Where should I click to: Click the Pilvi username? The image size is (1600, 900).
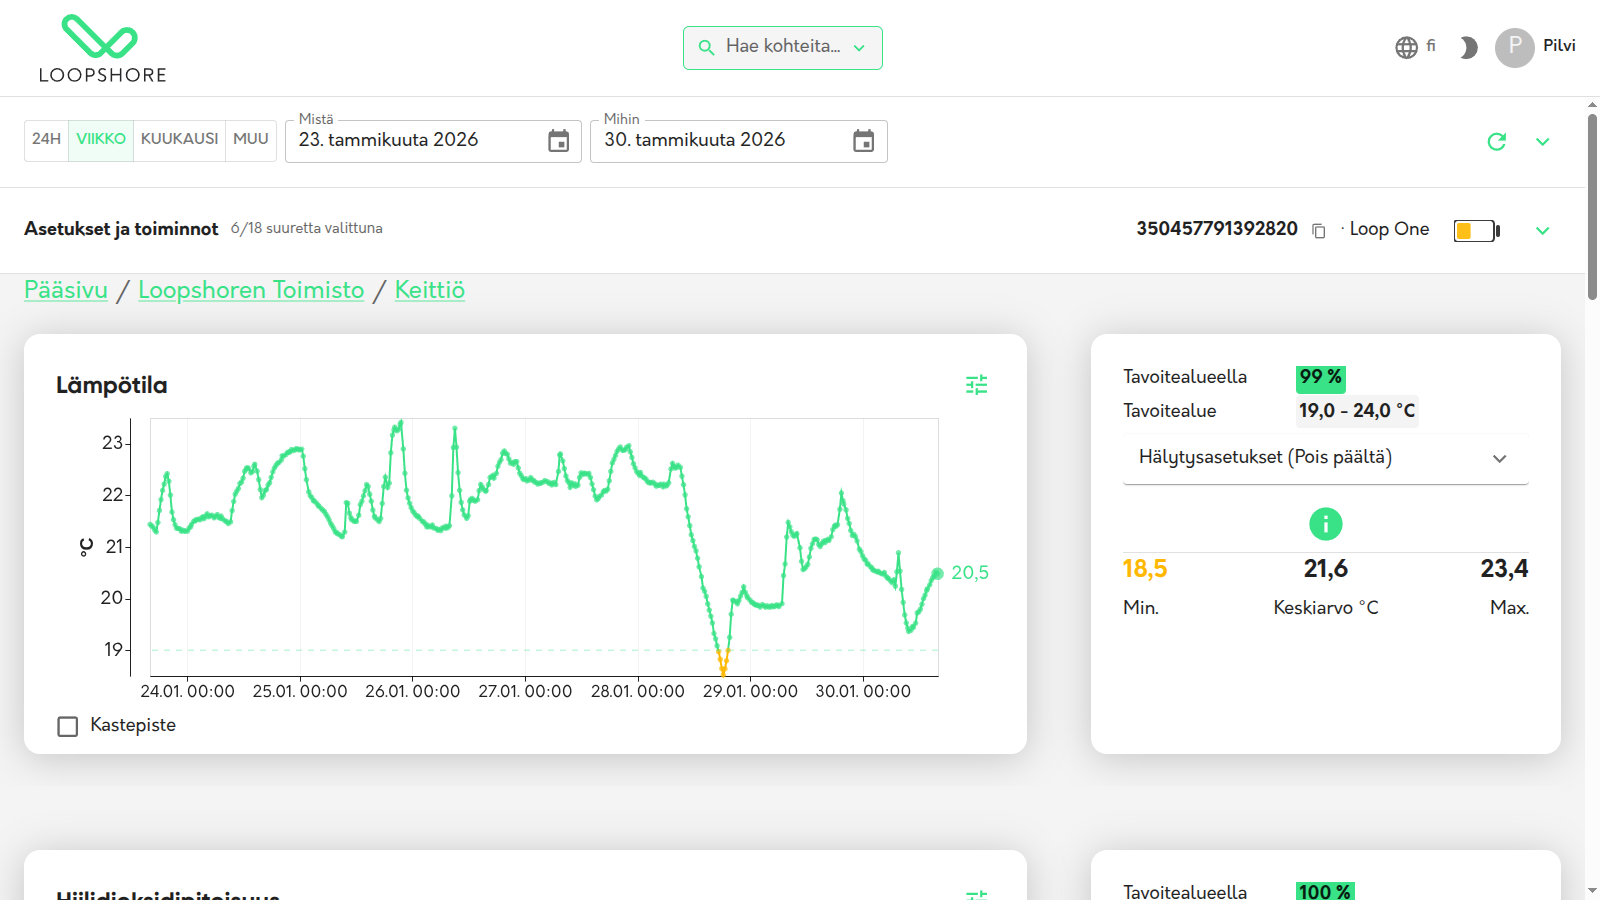[1559, 46]
